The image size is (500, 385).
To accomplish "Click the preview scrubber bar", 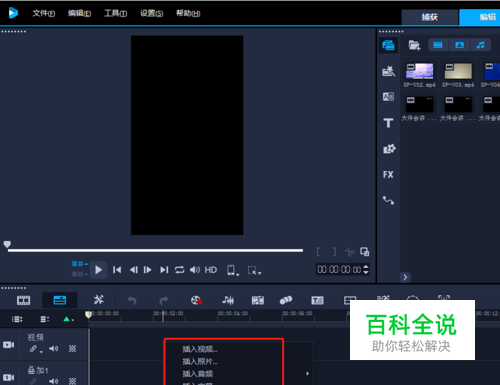I will [155, 250].
